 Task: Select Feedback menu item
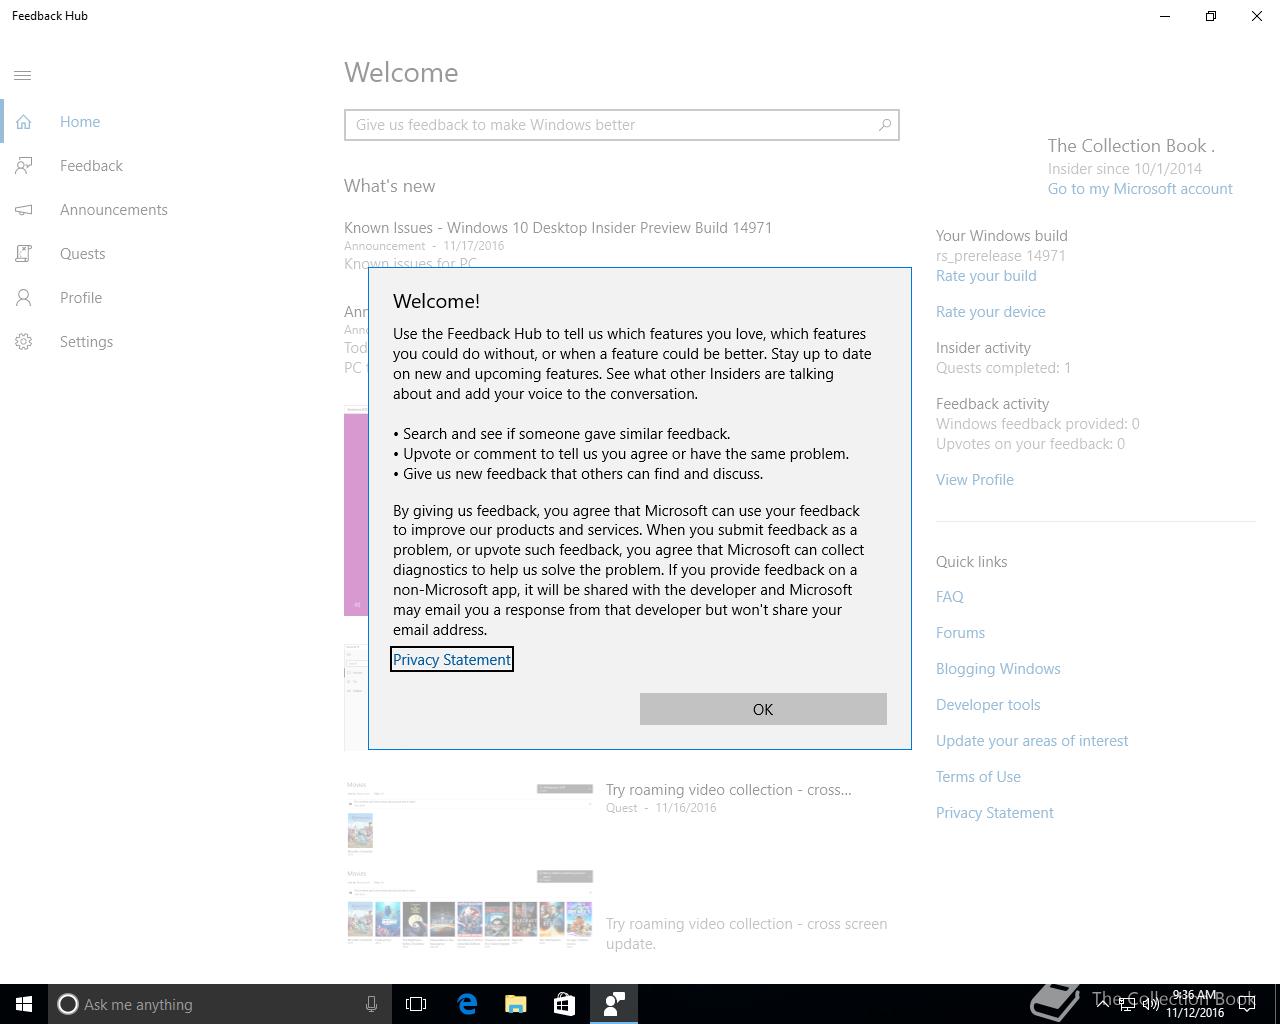coord(91,166)
